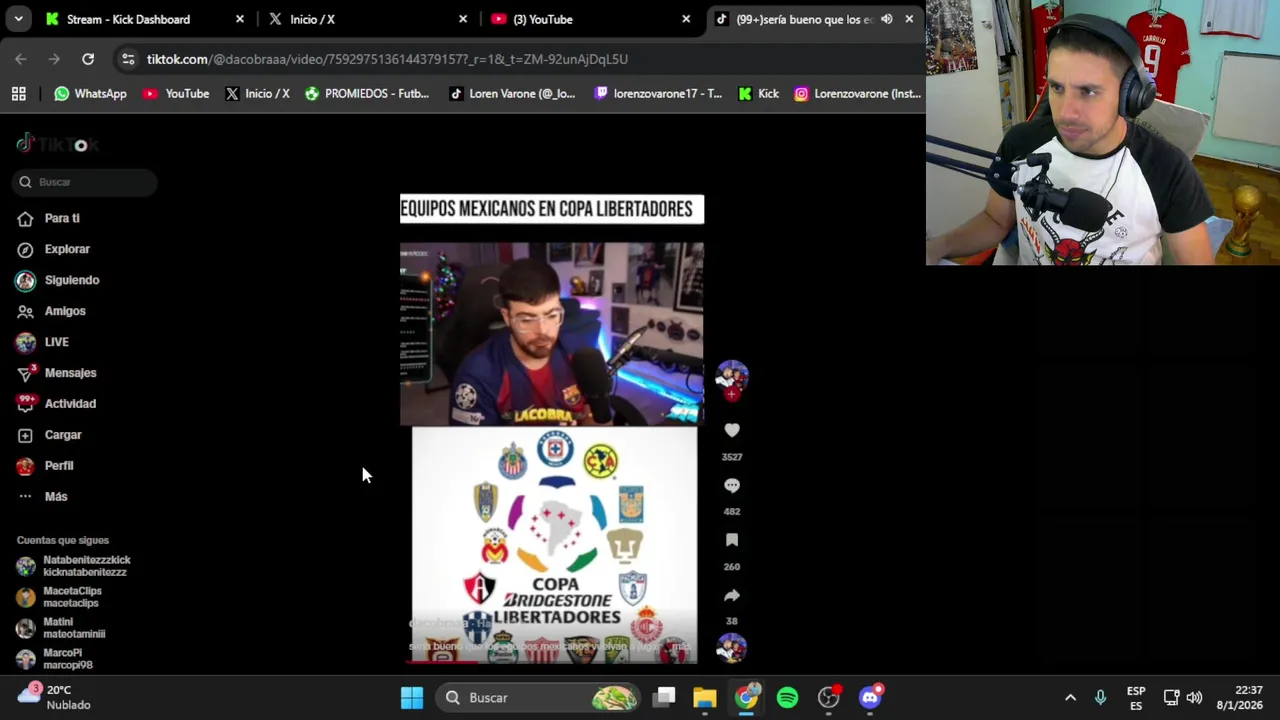Open the spinning sound disc avatar
This screenshot has height=720, width=1280.
click(732, 648)
